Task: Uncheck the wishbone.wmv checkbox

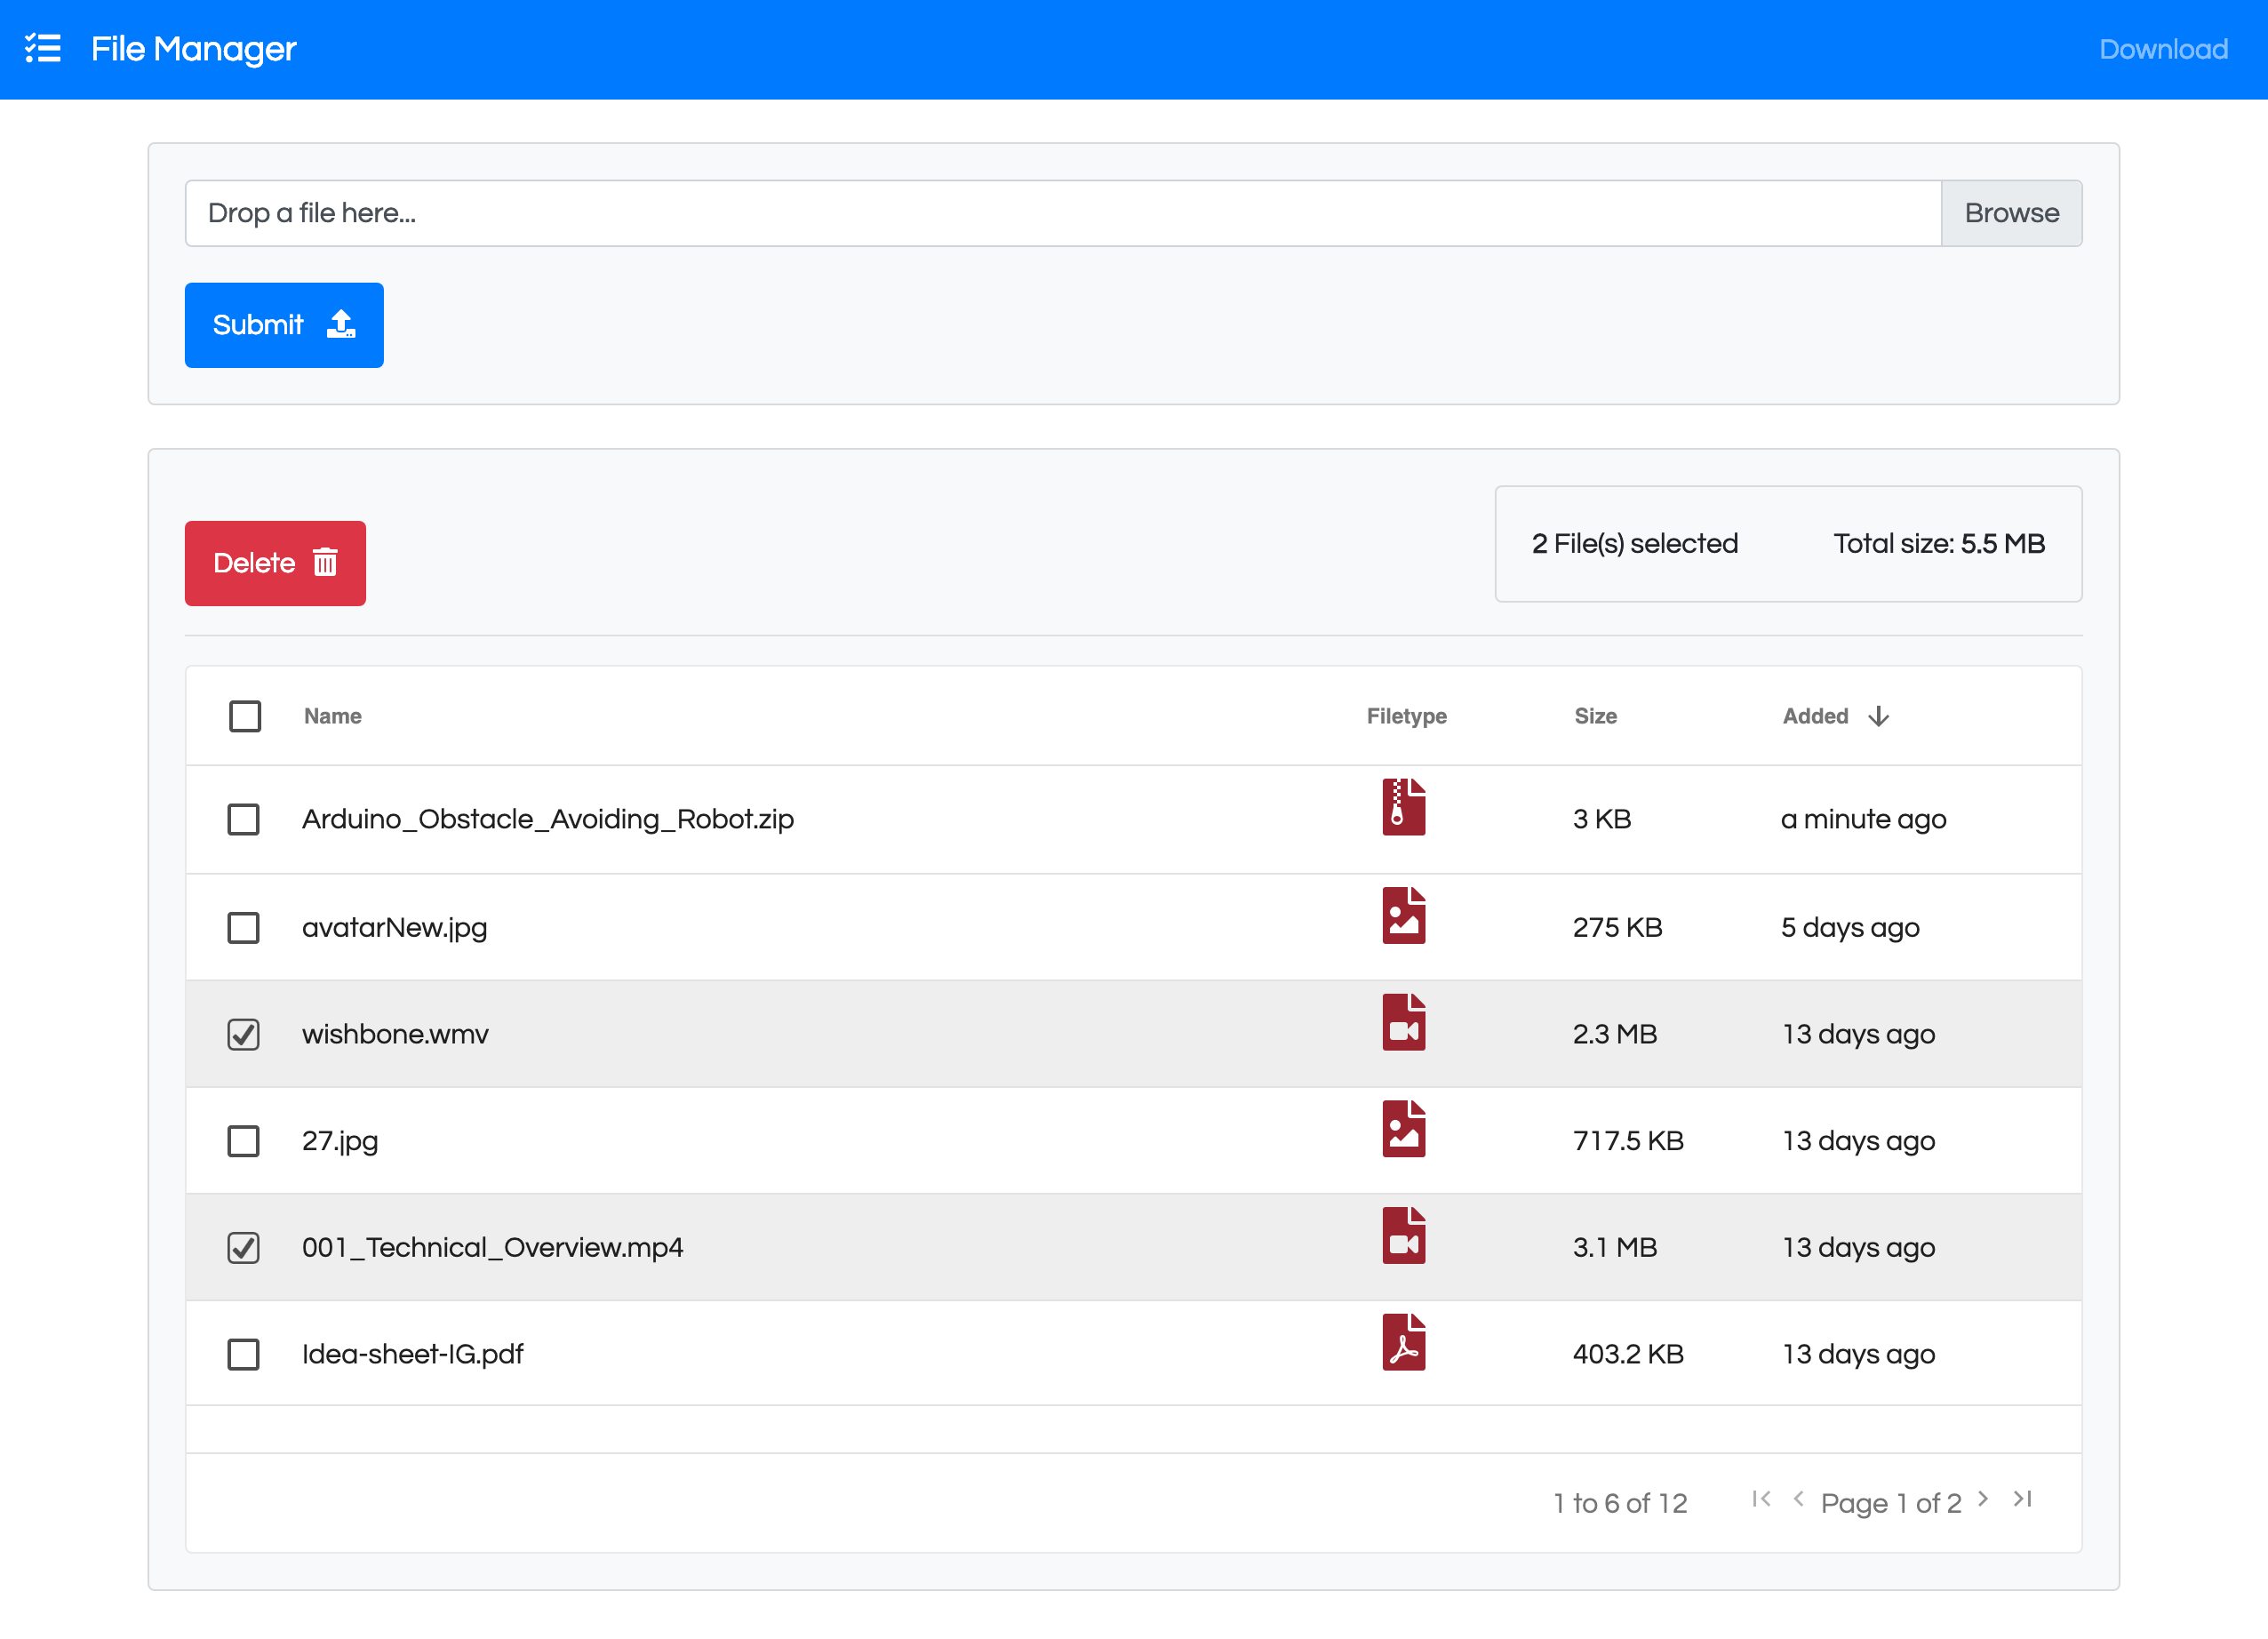Action: (243, 1034)
